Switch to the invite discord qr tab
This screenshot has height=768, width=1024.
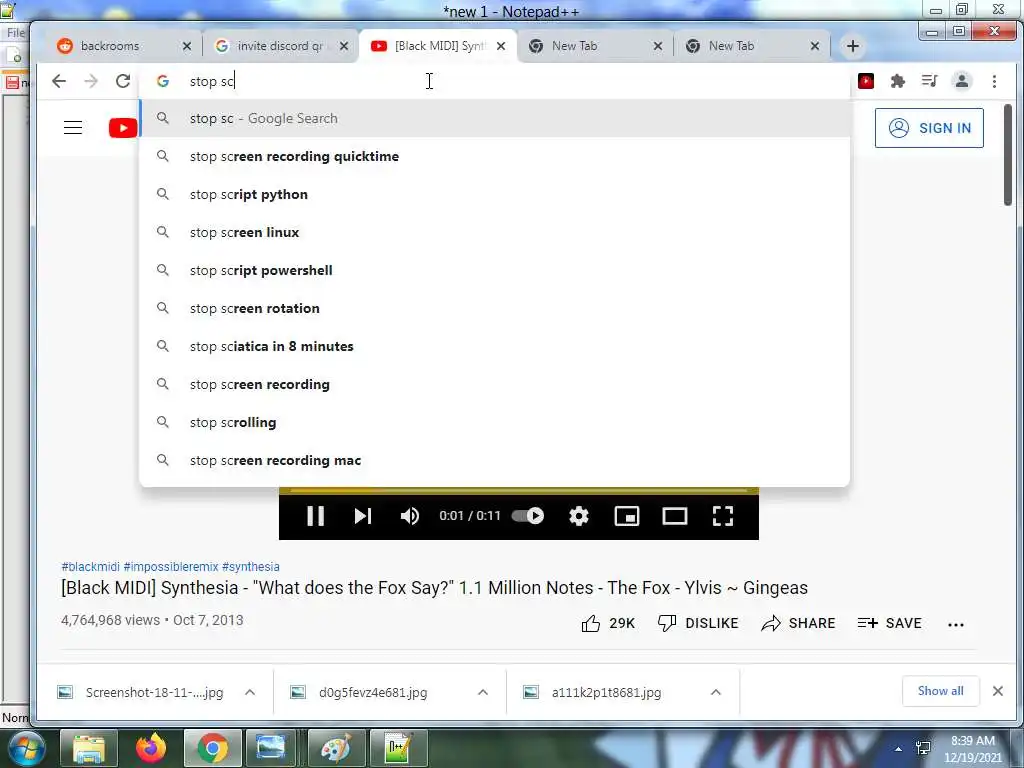click(x=280, y=46)
